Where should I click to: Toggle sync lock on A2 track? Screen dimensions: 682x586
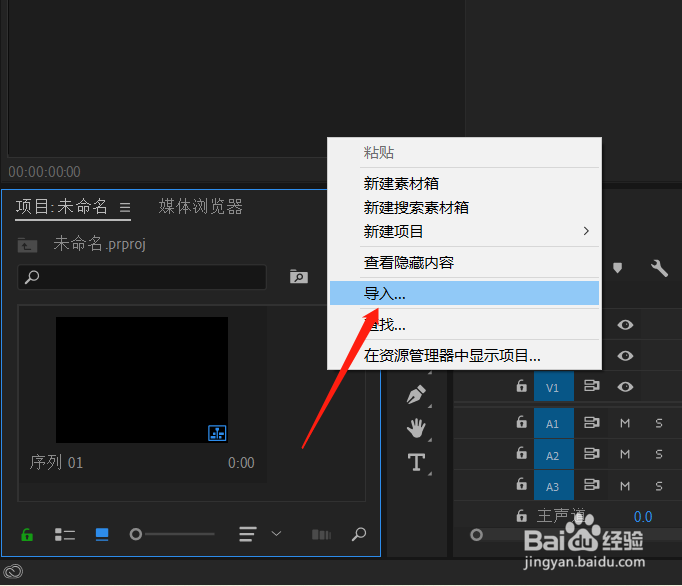tap(592, 454)
